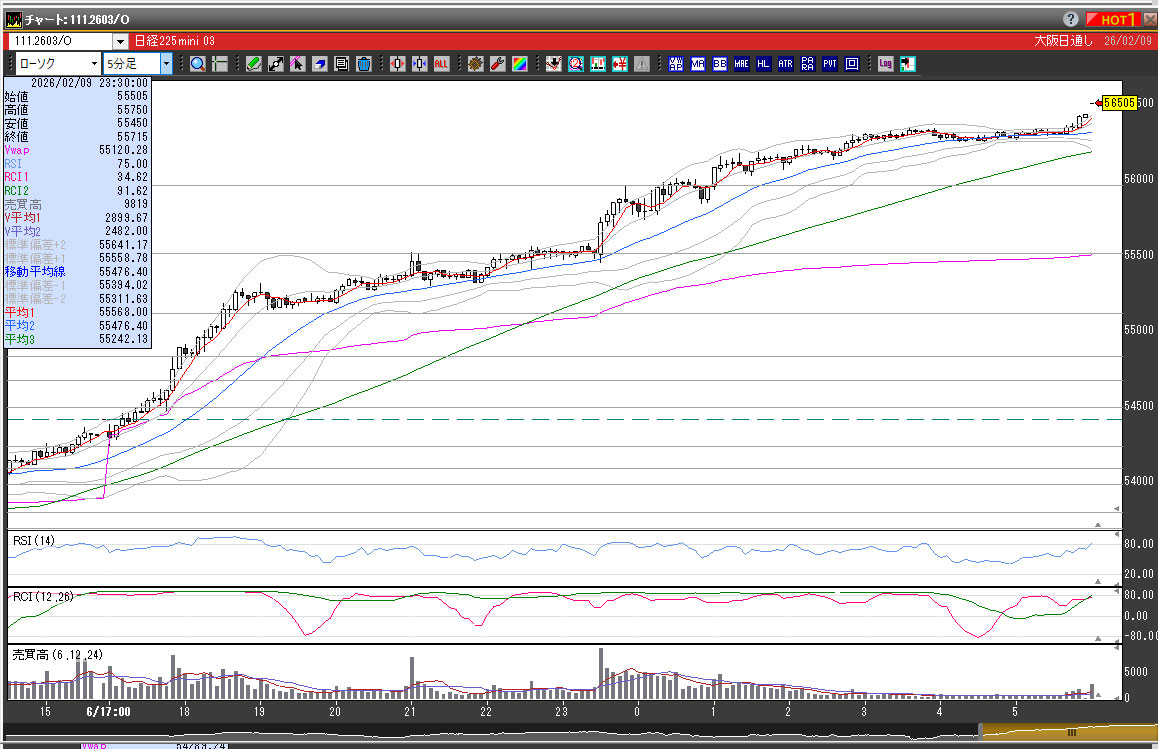The height and width of the screenshot is (749, 1158).
Task: Click the yellow 56505 current price marker
Action: 1117,102
